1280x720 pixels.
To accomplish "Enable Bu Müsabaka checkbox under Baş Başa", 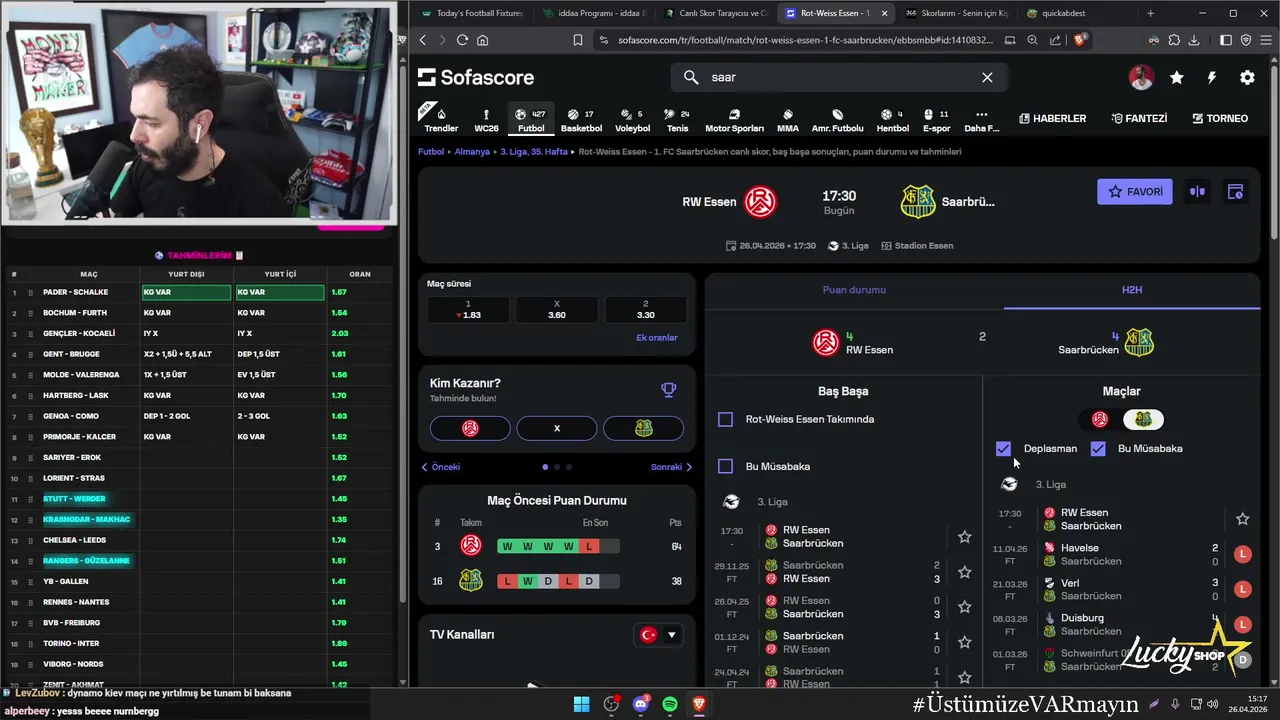I will tap(725, 466).
